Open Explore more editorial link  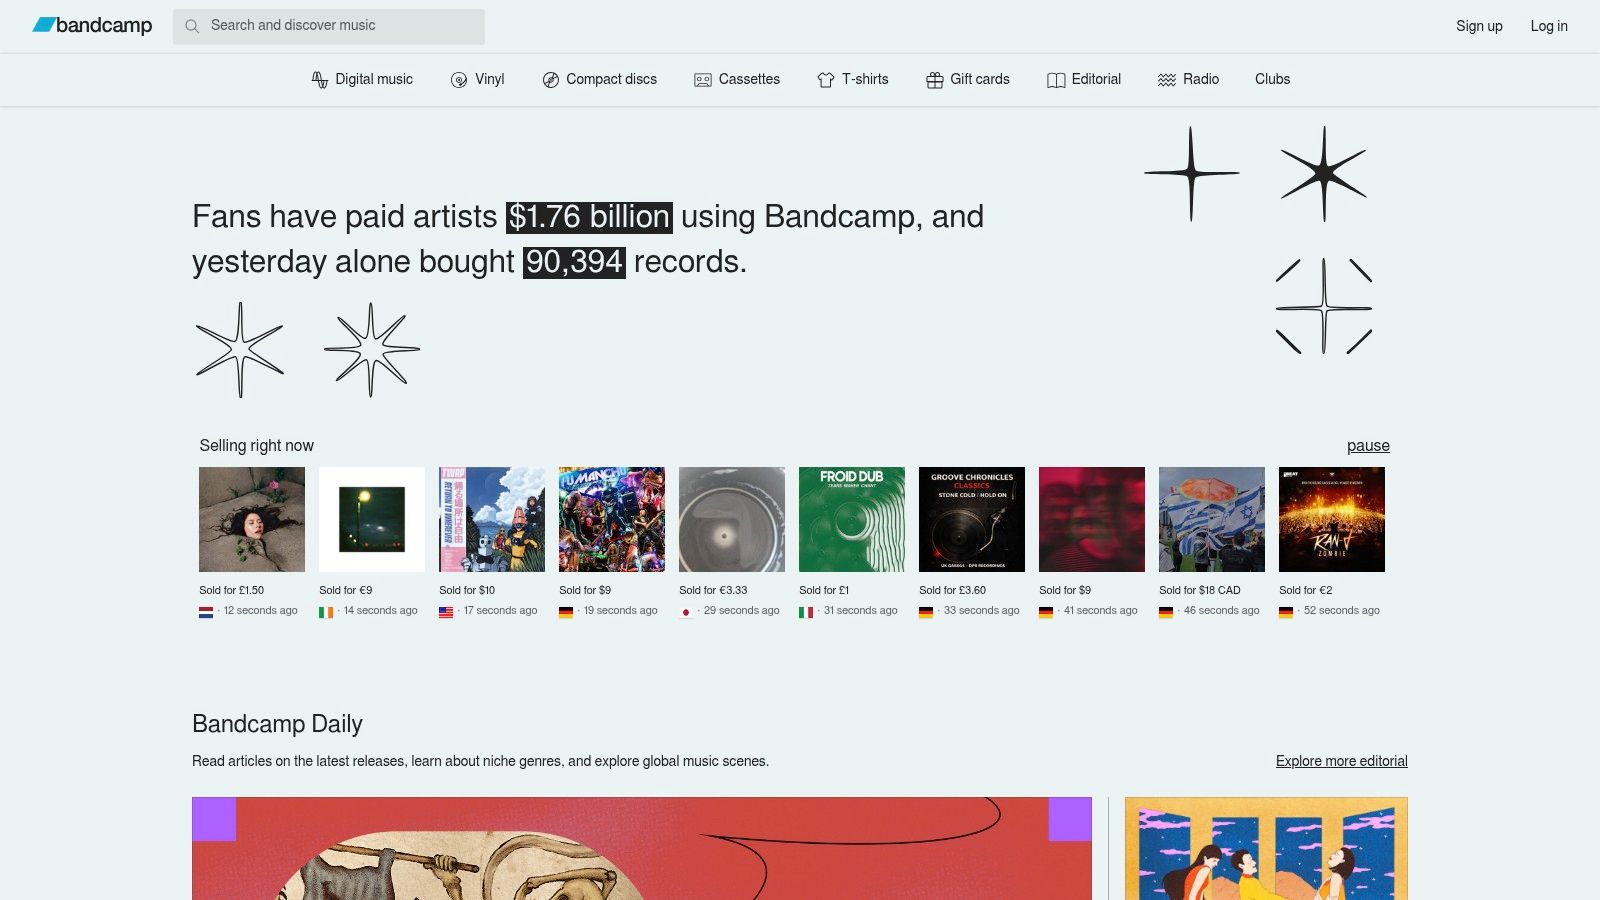(x=1341, y=761)
